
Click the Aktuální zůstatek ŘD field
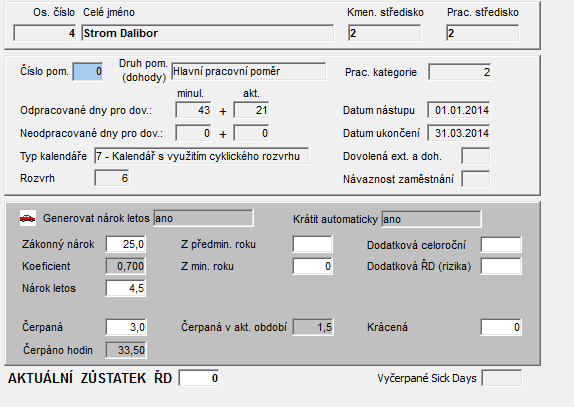(199, 378)
